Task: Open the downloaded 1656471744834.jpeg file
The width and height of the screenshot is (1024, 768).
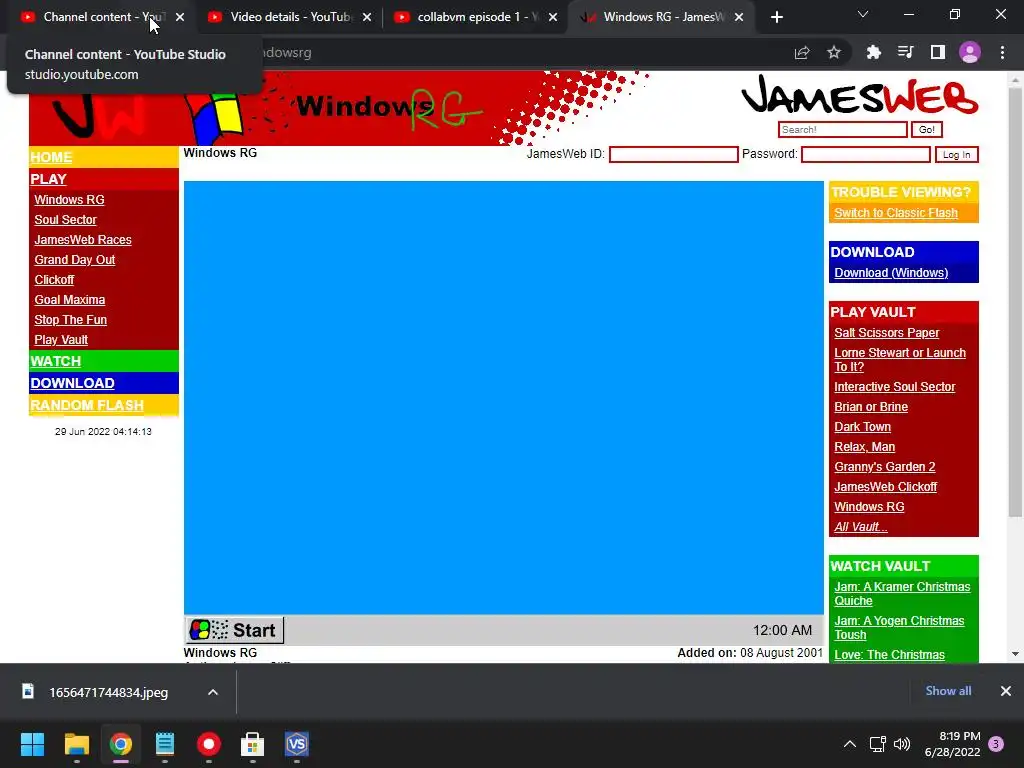Action: pyautogui.click(x=108, y=692)
